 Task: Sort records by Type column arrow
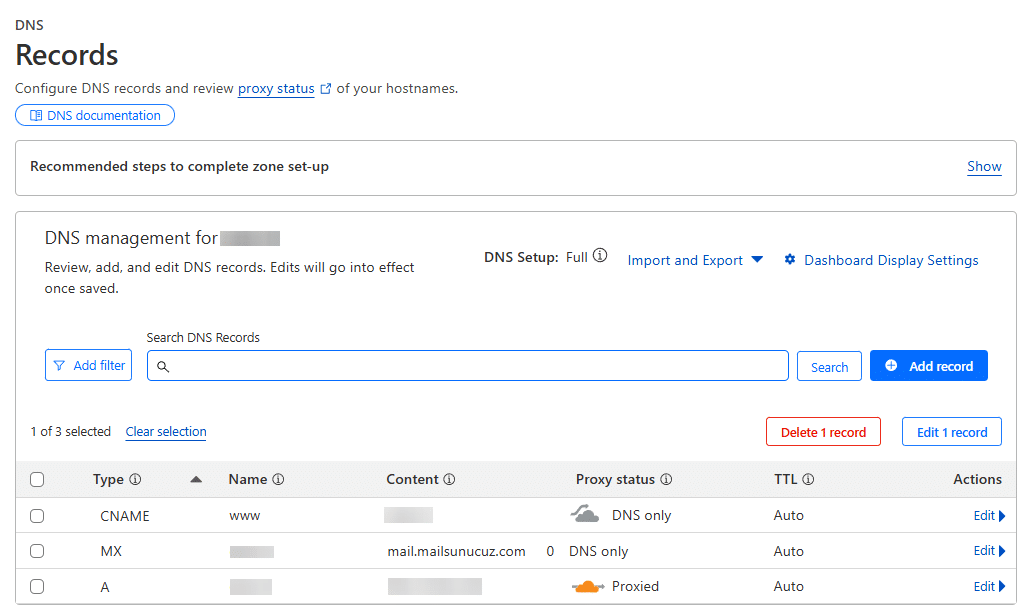(196, 480)
